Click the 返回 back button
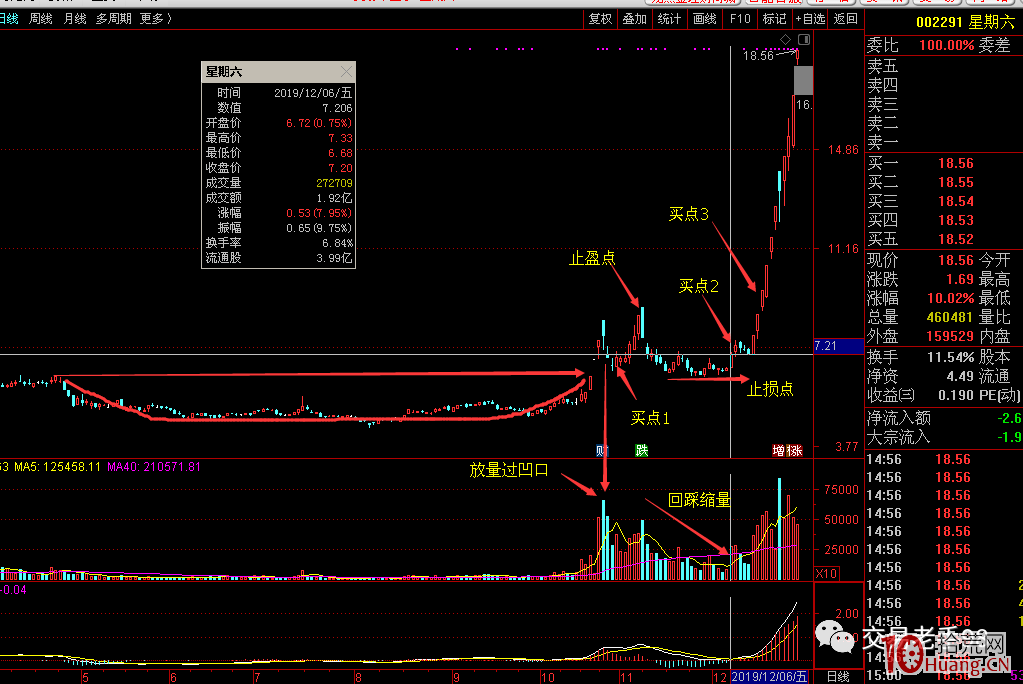The height and width of the screenshot is (684, 1023). click(x=846, y=19)
